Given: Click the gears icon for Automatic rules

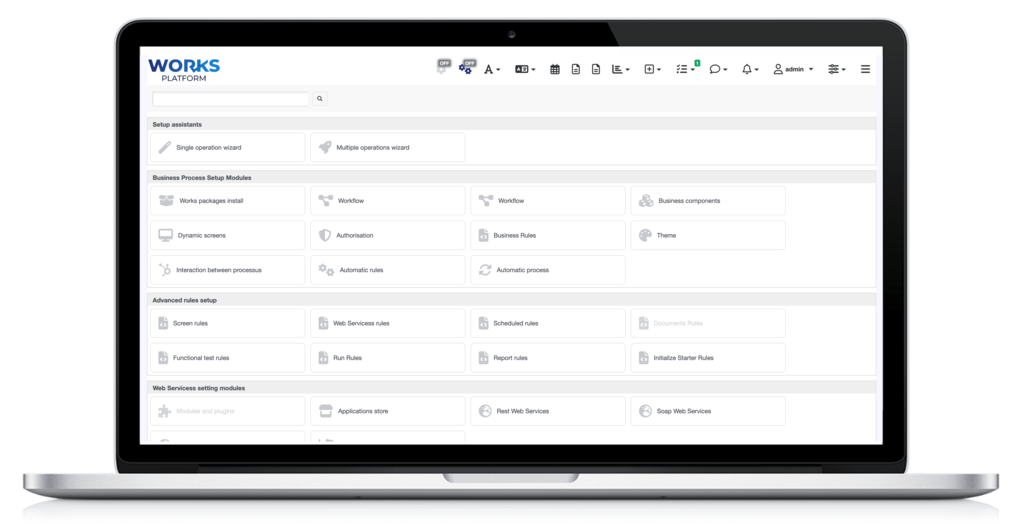Looking at the screenshot, I should pos(326,270).
